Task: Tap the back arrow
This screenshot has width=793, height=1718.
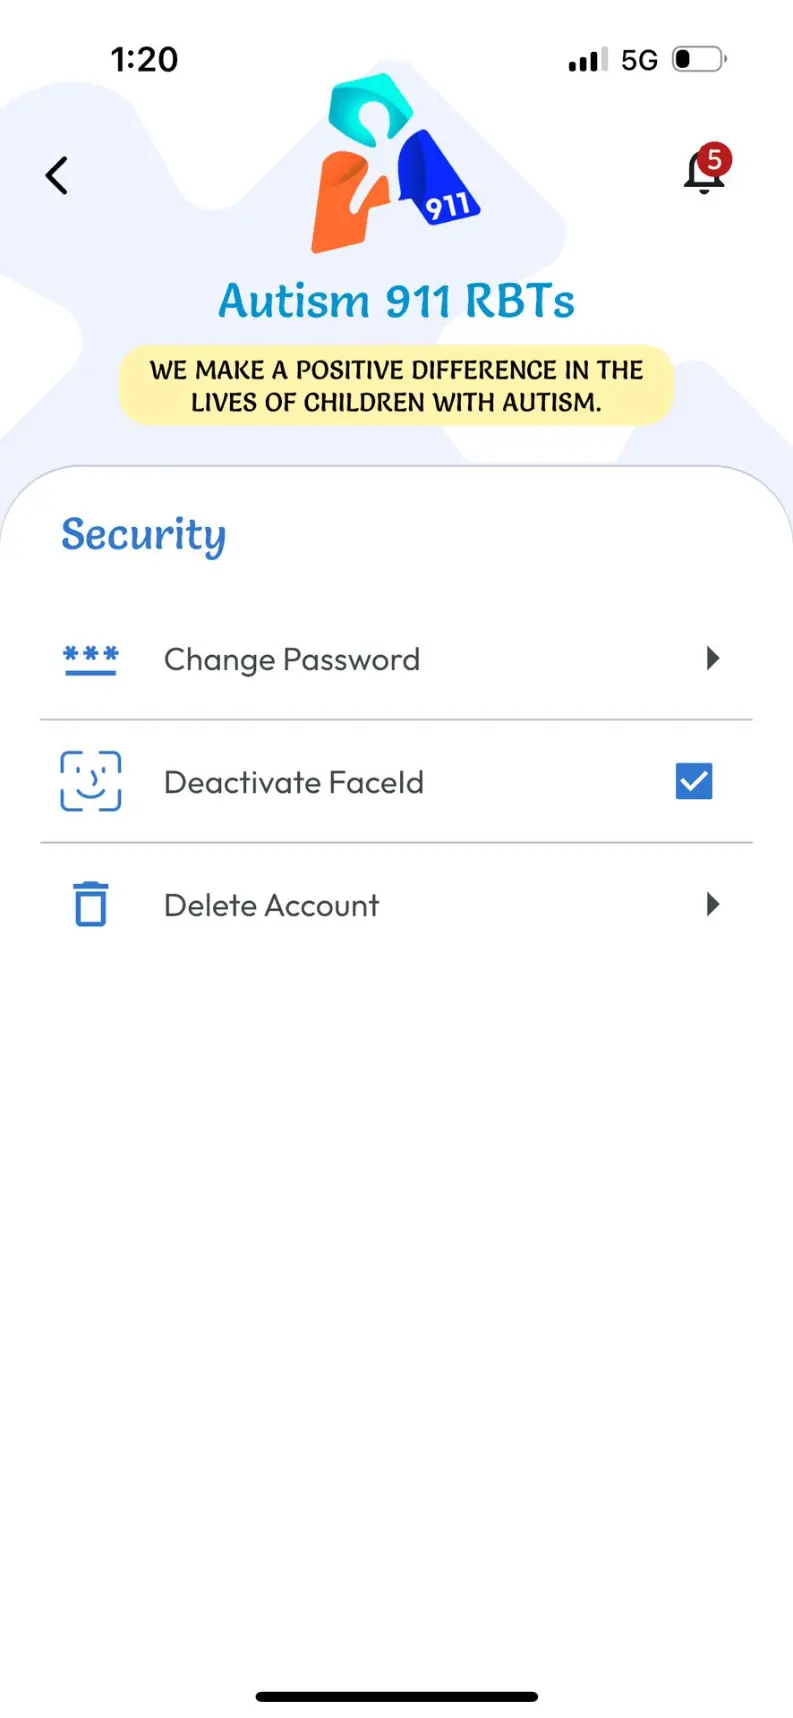Action: click(x=57, y=176)
